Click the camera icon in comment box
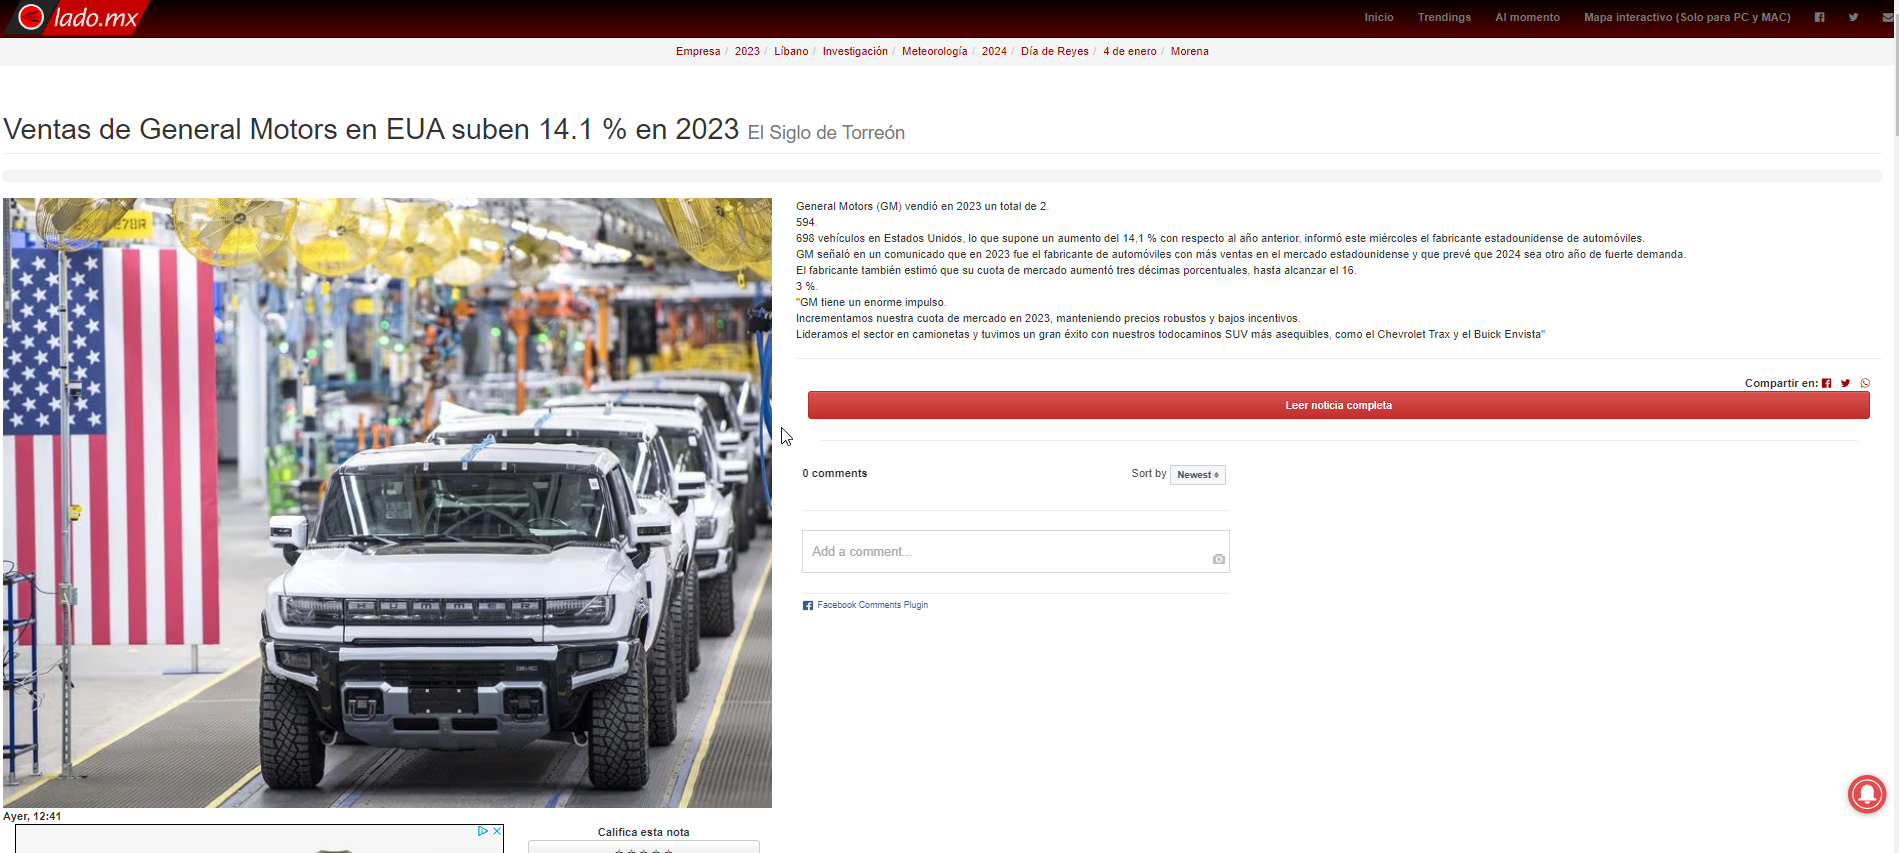Image resolution: width=1899 pixels, height=853 pixels. click(x=1218, y=559)
